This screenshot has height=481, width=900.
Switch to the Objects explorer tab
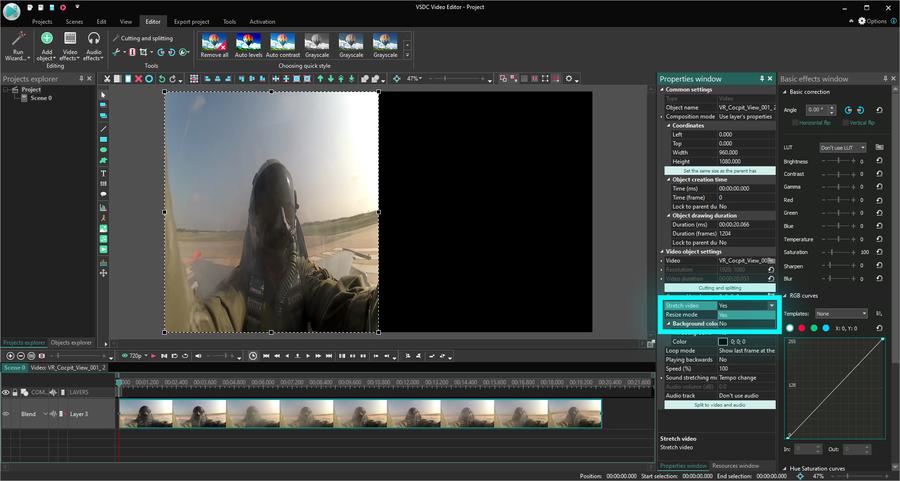pyautogui.click(x=71, y=343)
